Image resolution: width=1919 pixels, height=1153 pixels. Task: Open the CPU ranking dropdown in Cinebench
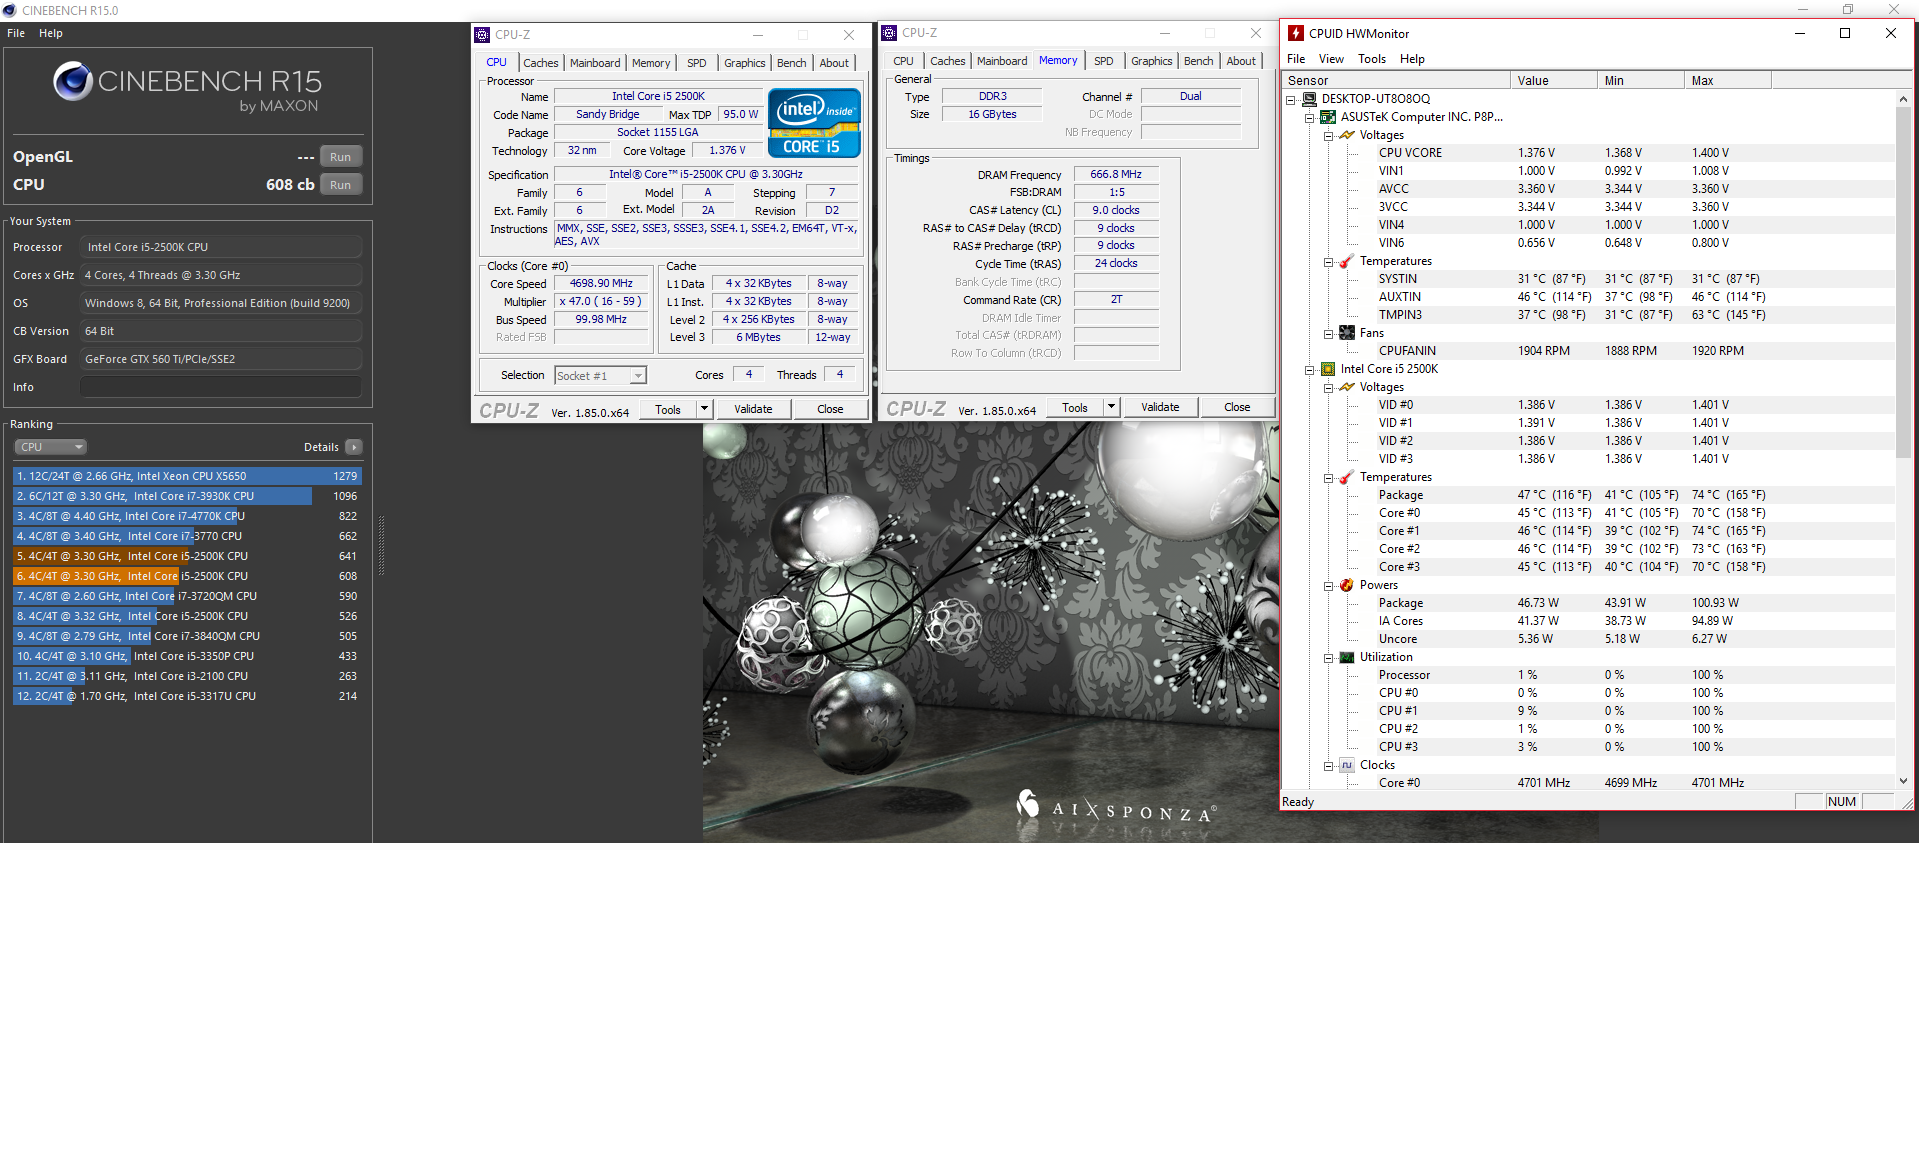pyautogui.click(x=51, y=447)
